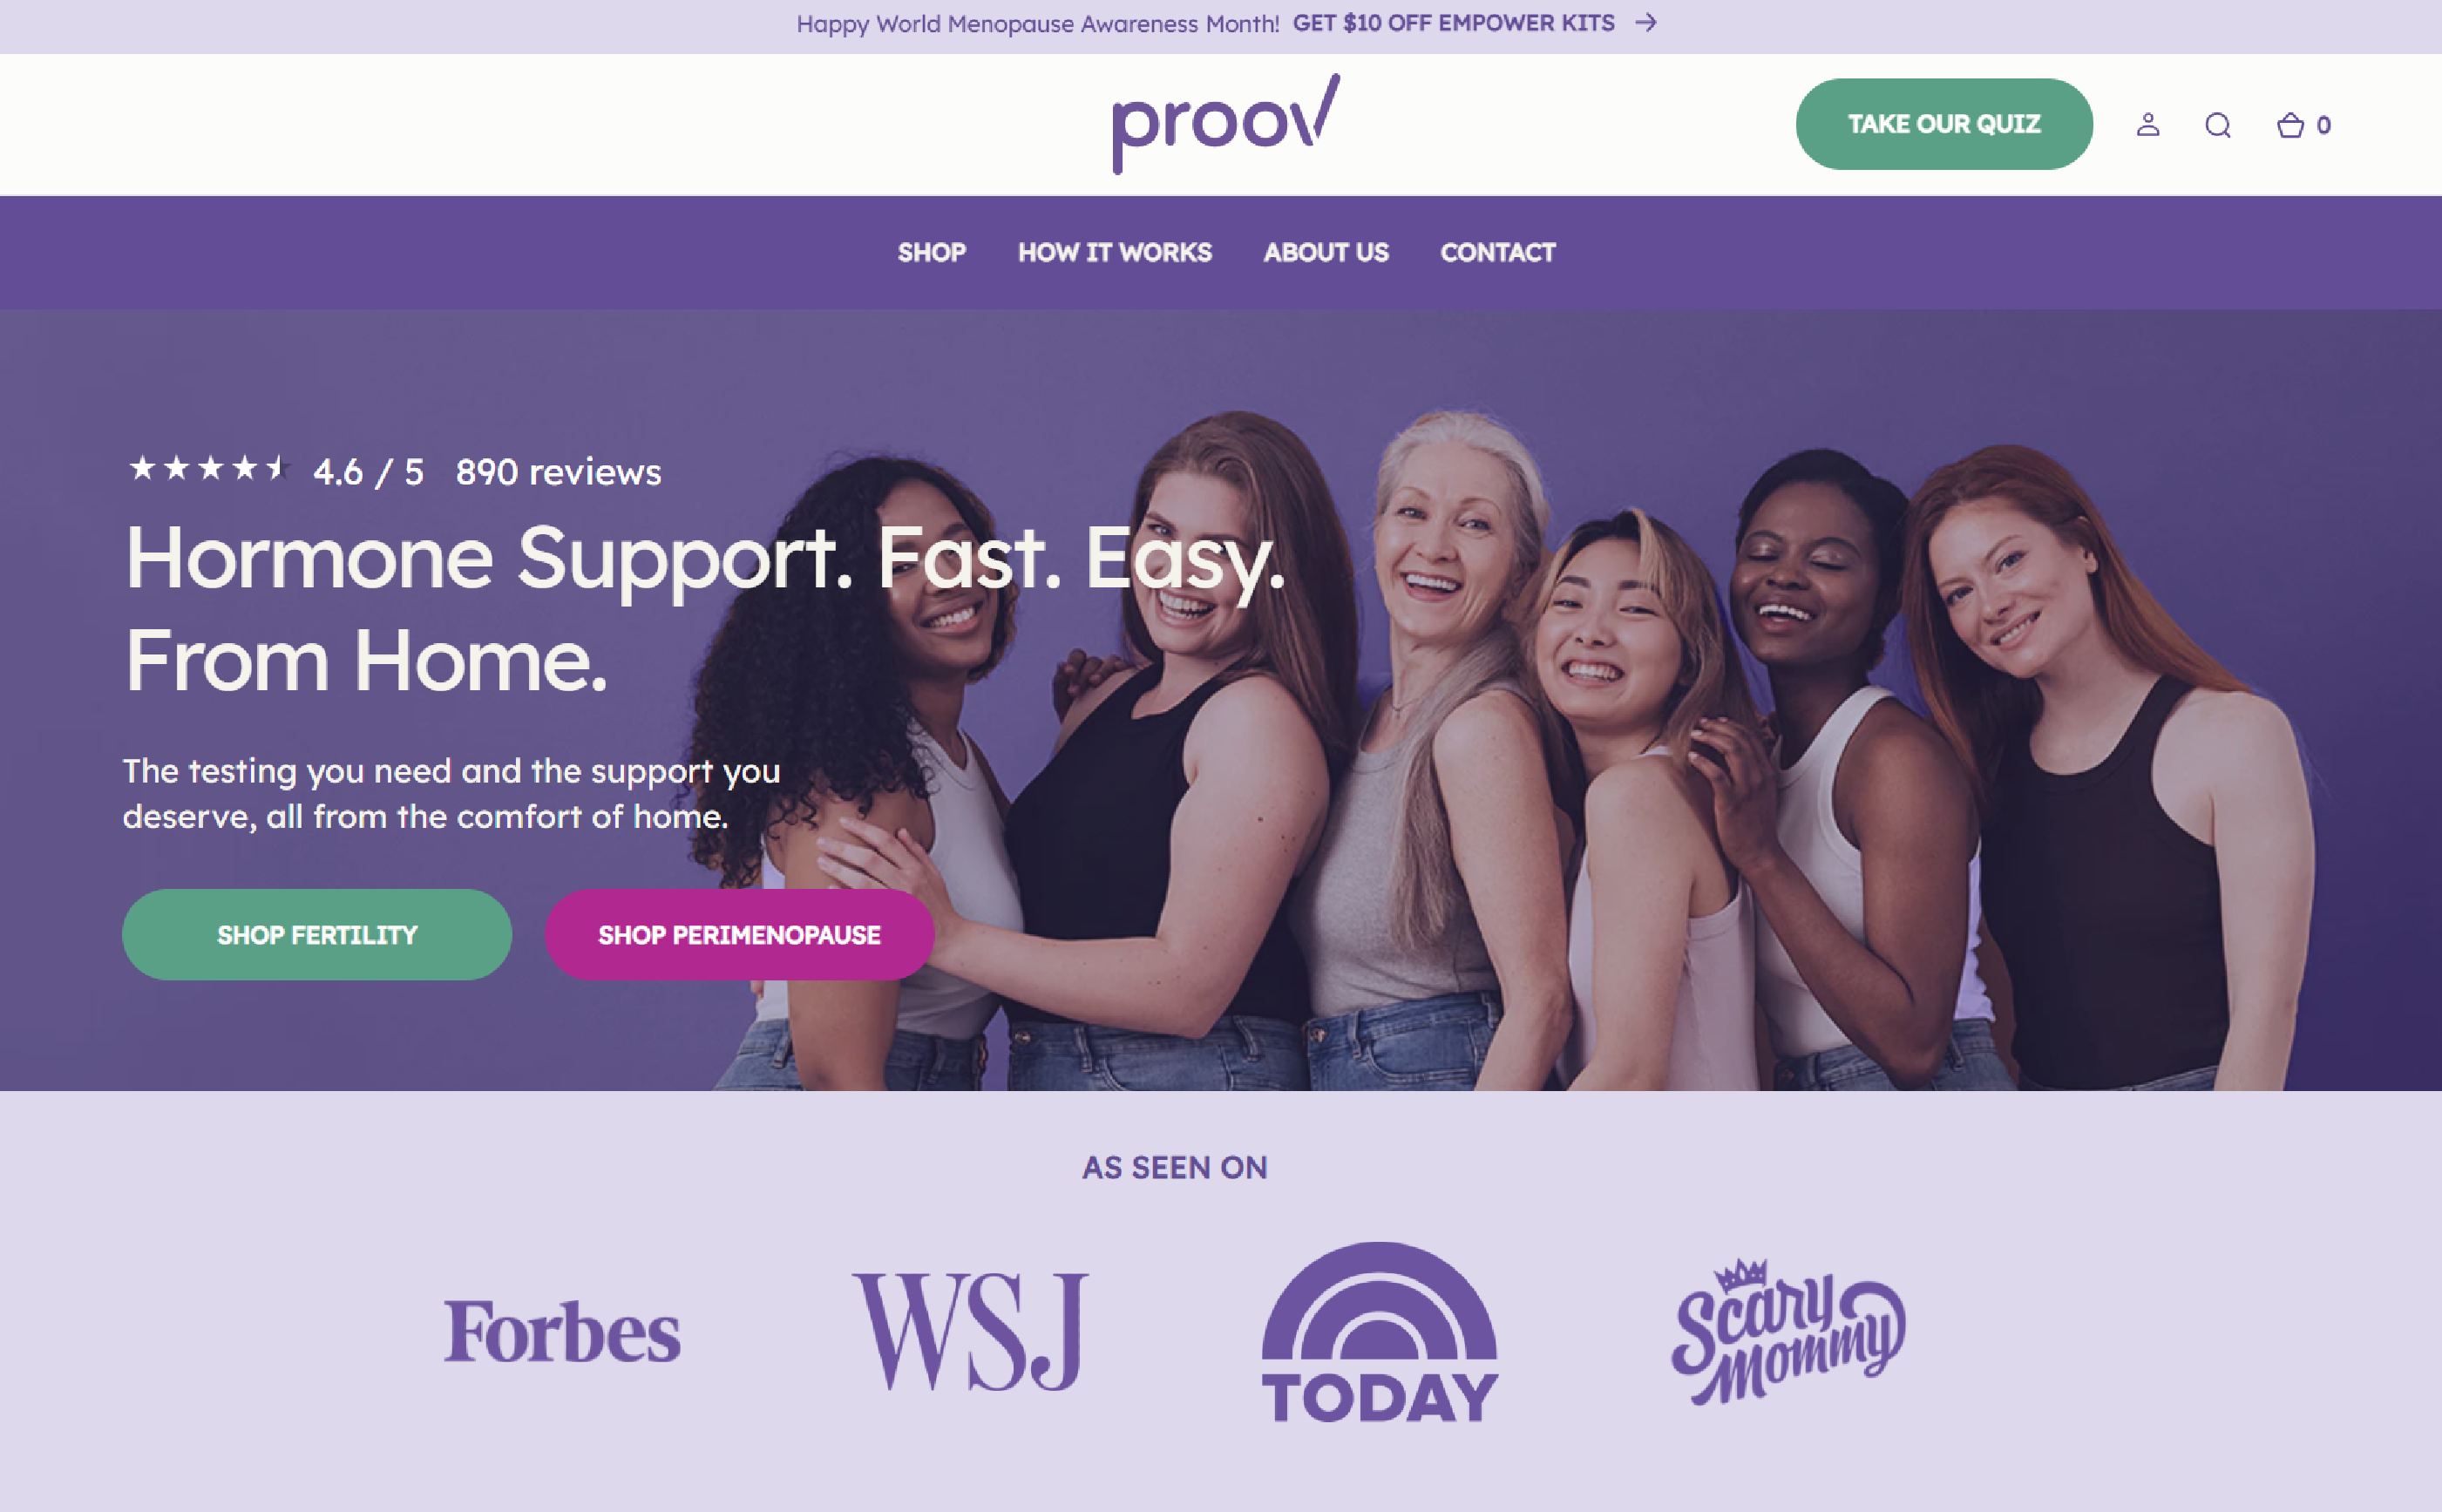Click the TODAY show logo
Image resolution: width=2442 pixels, height=1512 pixels.
(x=1380, y=1331)
